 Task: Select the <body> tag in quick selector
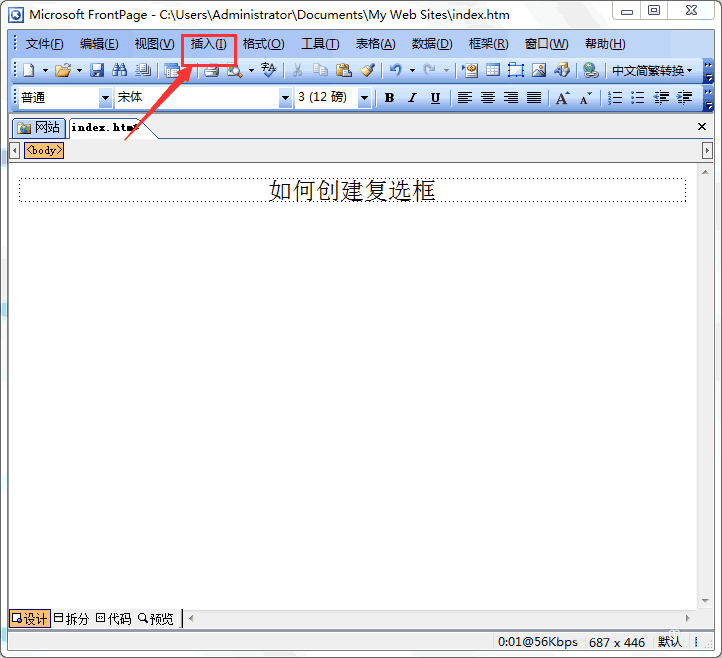pyautogui.click(x=44, y=151)
